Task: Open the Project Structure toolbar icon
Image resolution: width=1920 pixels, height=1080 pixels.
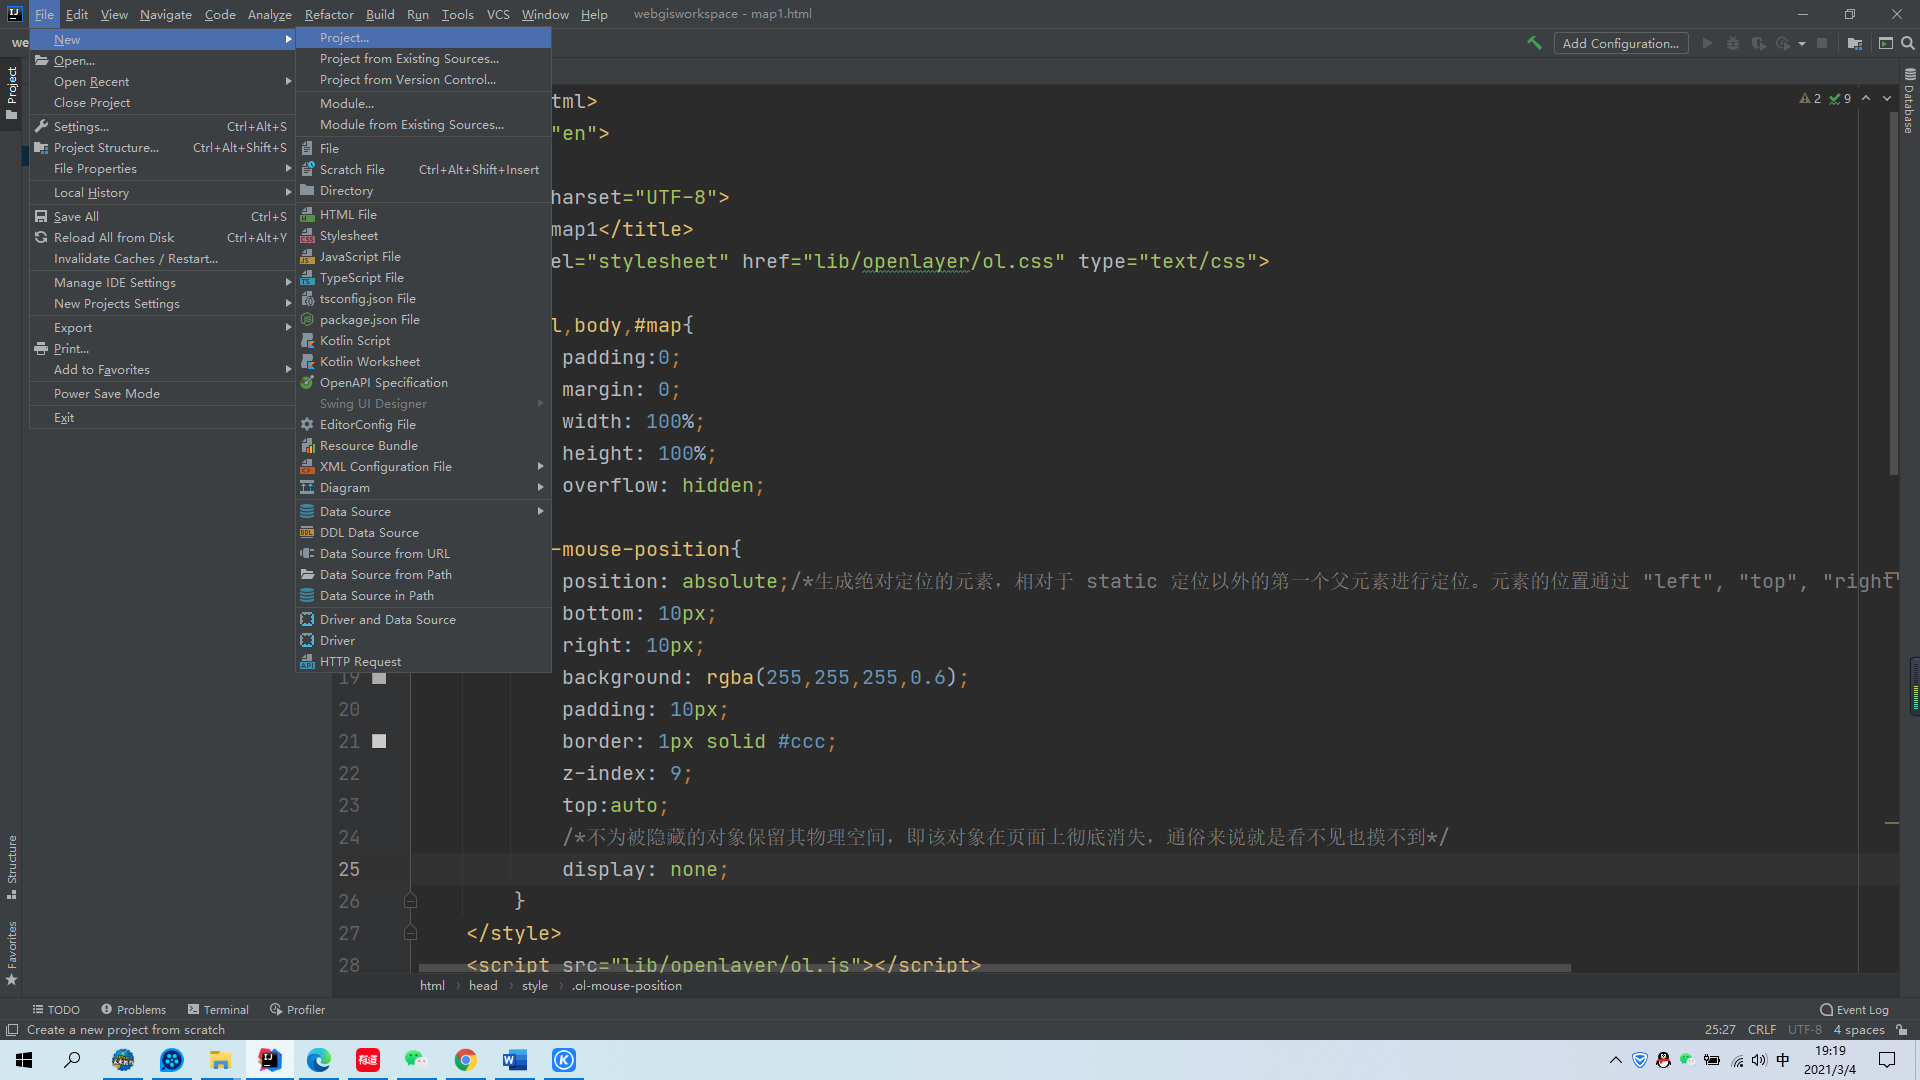Action: (1855, 43)
